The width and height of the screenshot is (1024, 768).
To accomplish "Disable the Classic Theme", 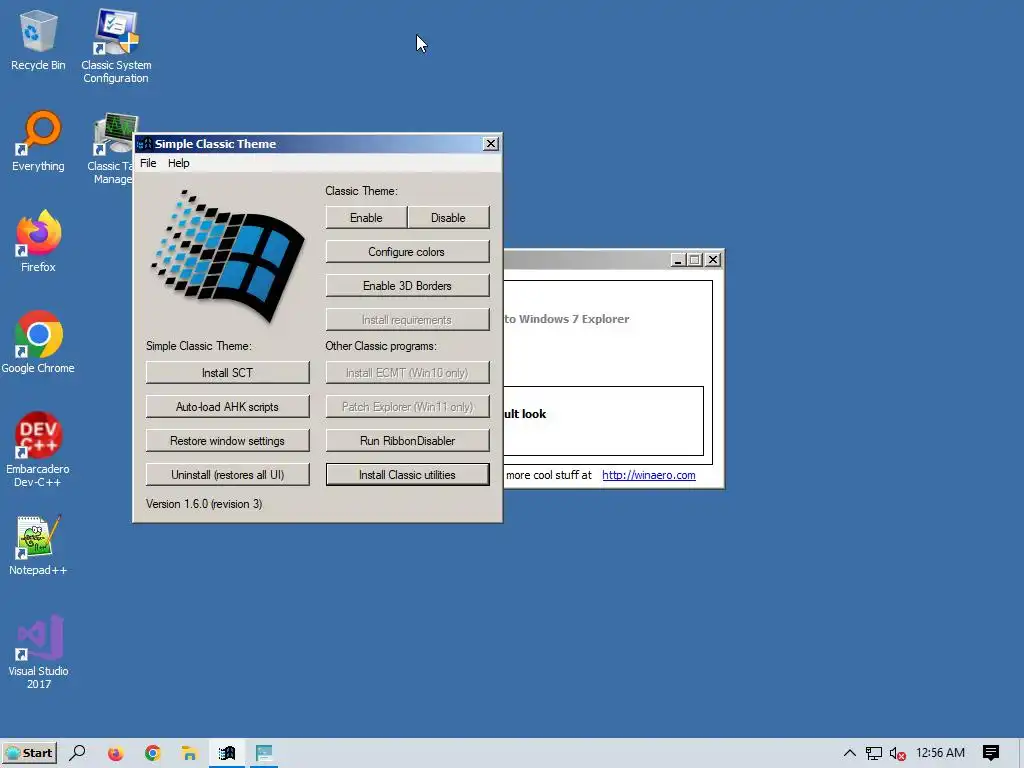I will (448, 217).
